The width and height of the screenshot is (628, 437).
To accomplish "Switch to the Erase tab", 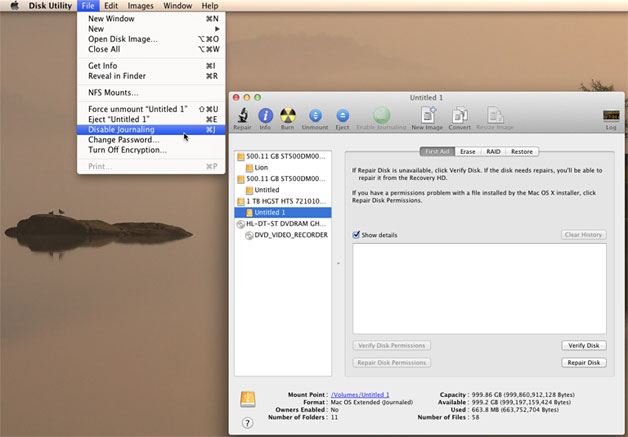I will coord(467,152).
